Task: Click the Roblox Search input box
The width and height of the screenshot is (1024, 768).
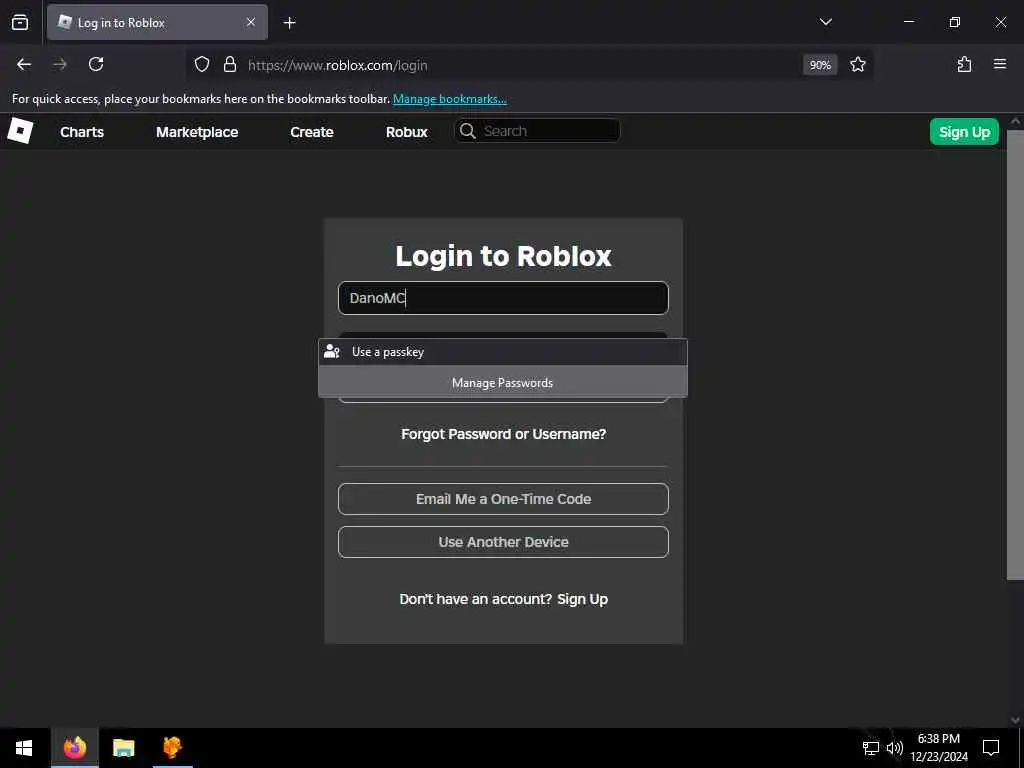Action: (x=537, y=131)
